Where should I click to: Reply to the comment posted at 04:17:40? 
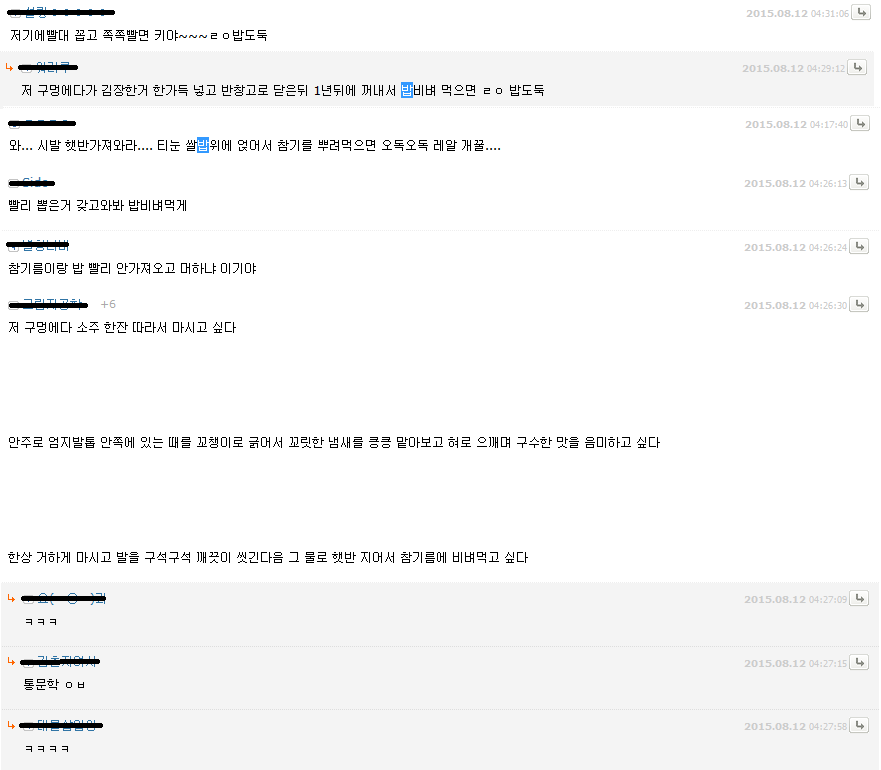860,123
